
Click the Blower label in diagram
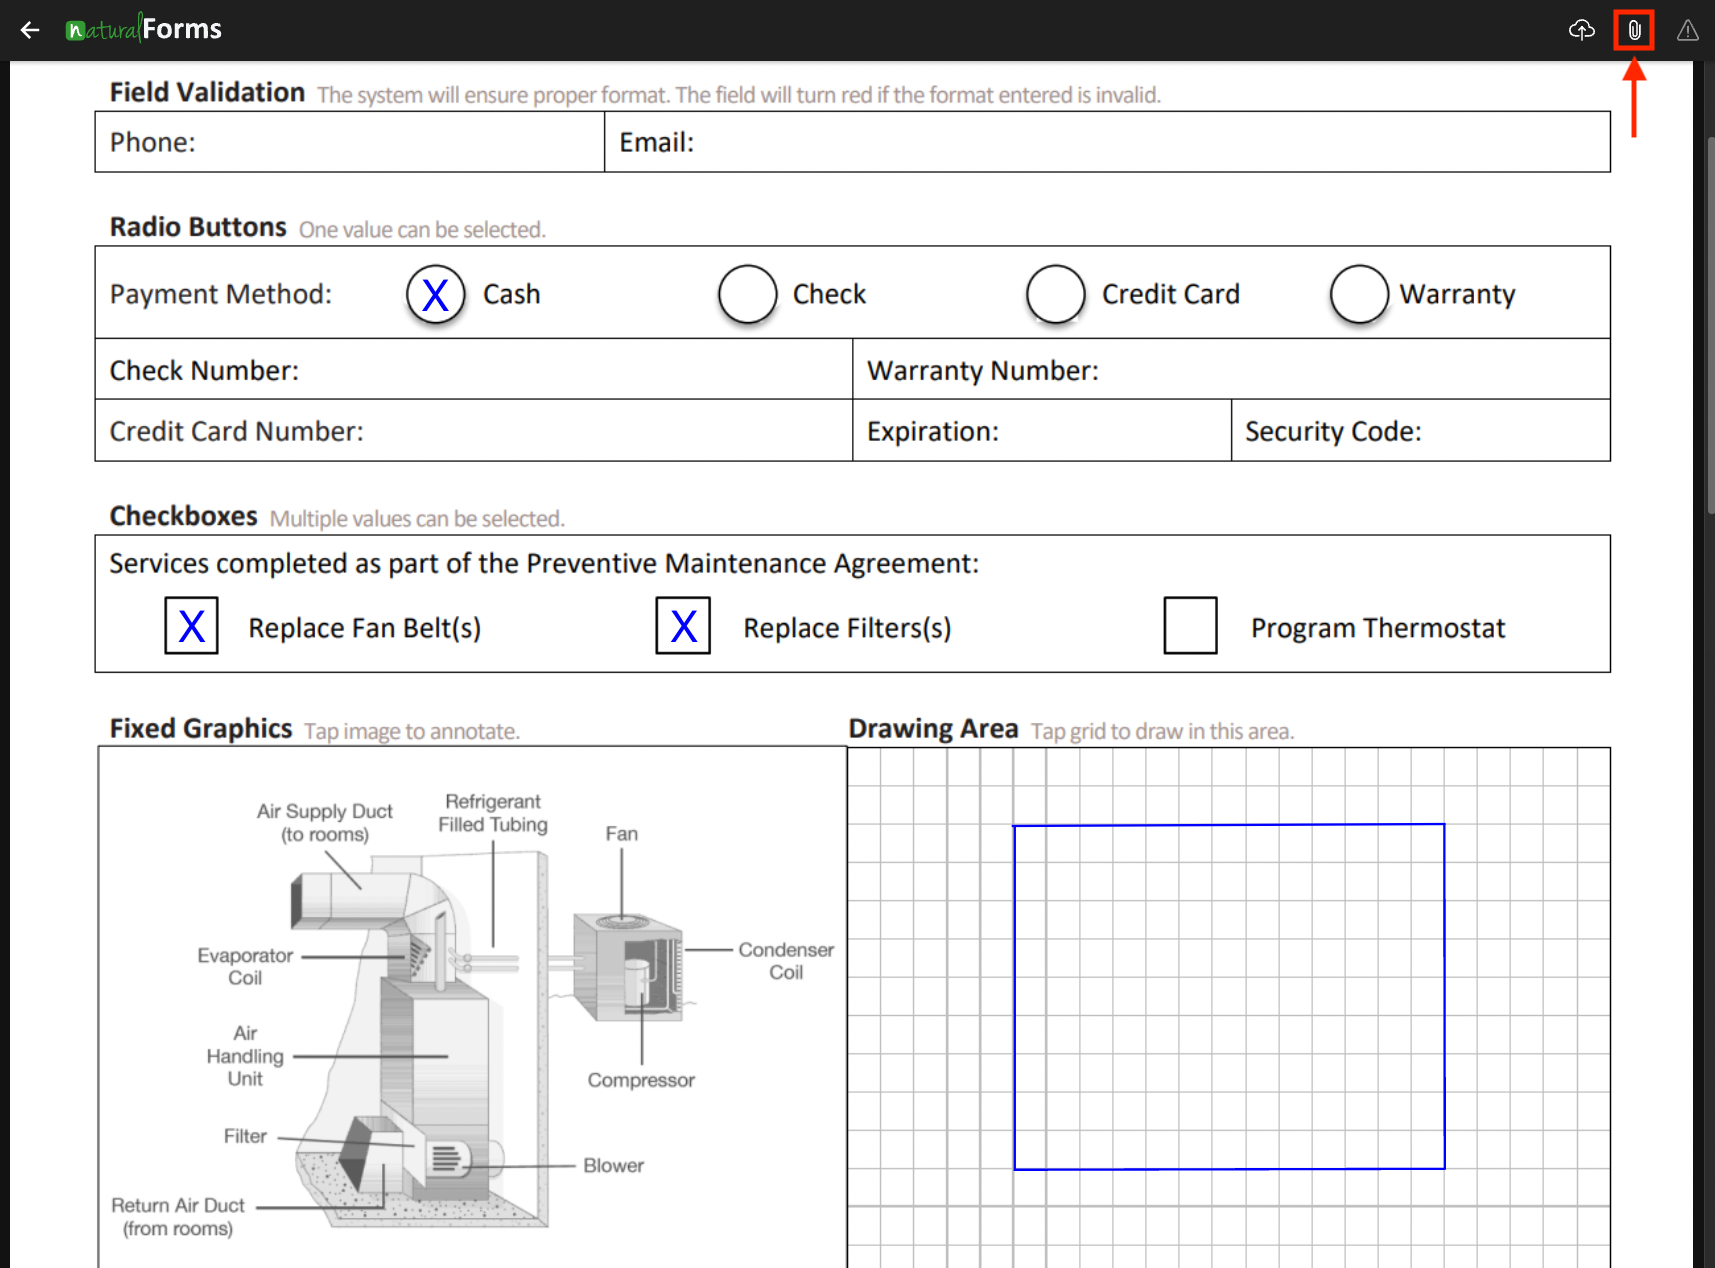pyautogui.click(x=614, y=1165)
